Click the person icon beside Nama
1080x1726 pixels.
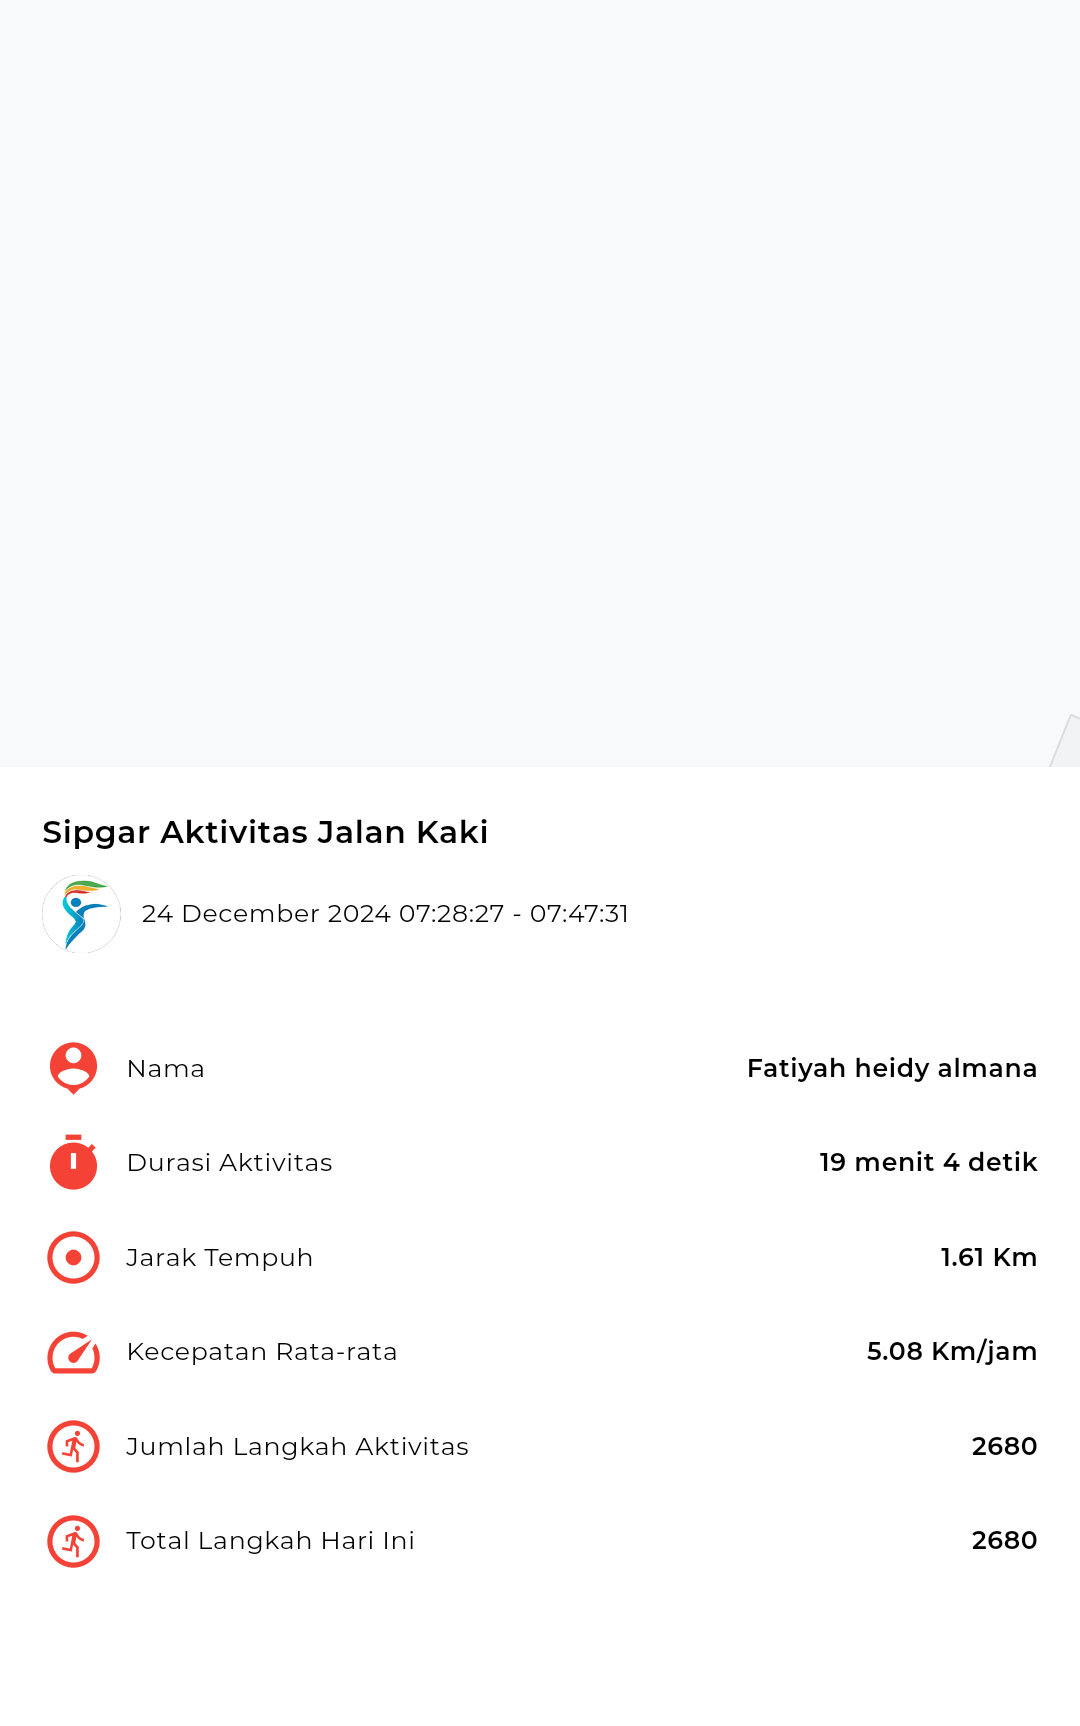(x=73, y=1069)
